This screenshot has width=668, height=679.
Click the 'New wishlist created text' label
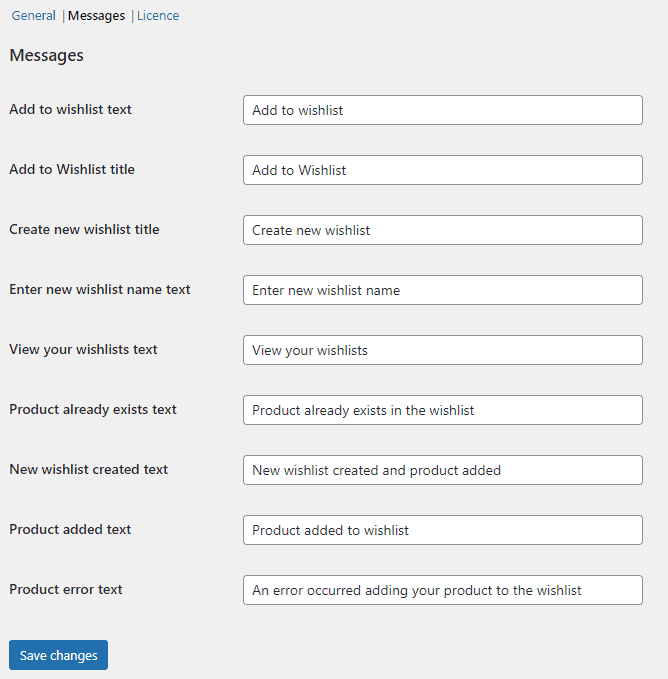point(88,469)
